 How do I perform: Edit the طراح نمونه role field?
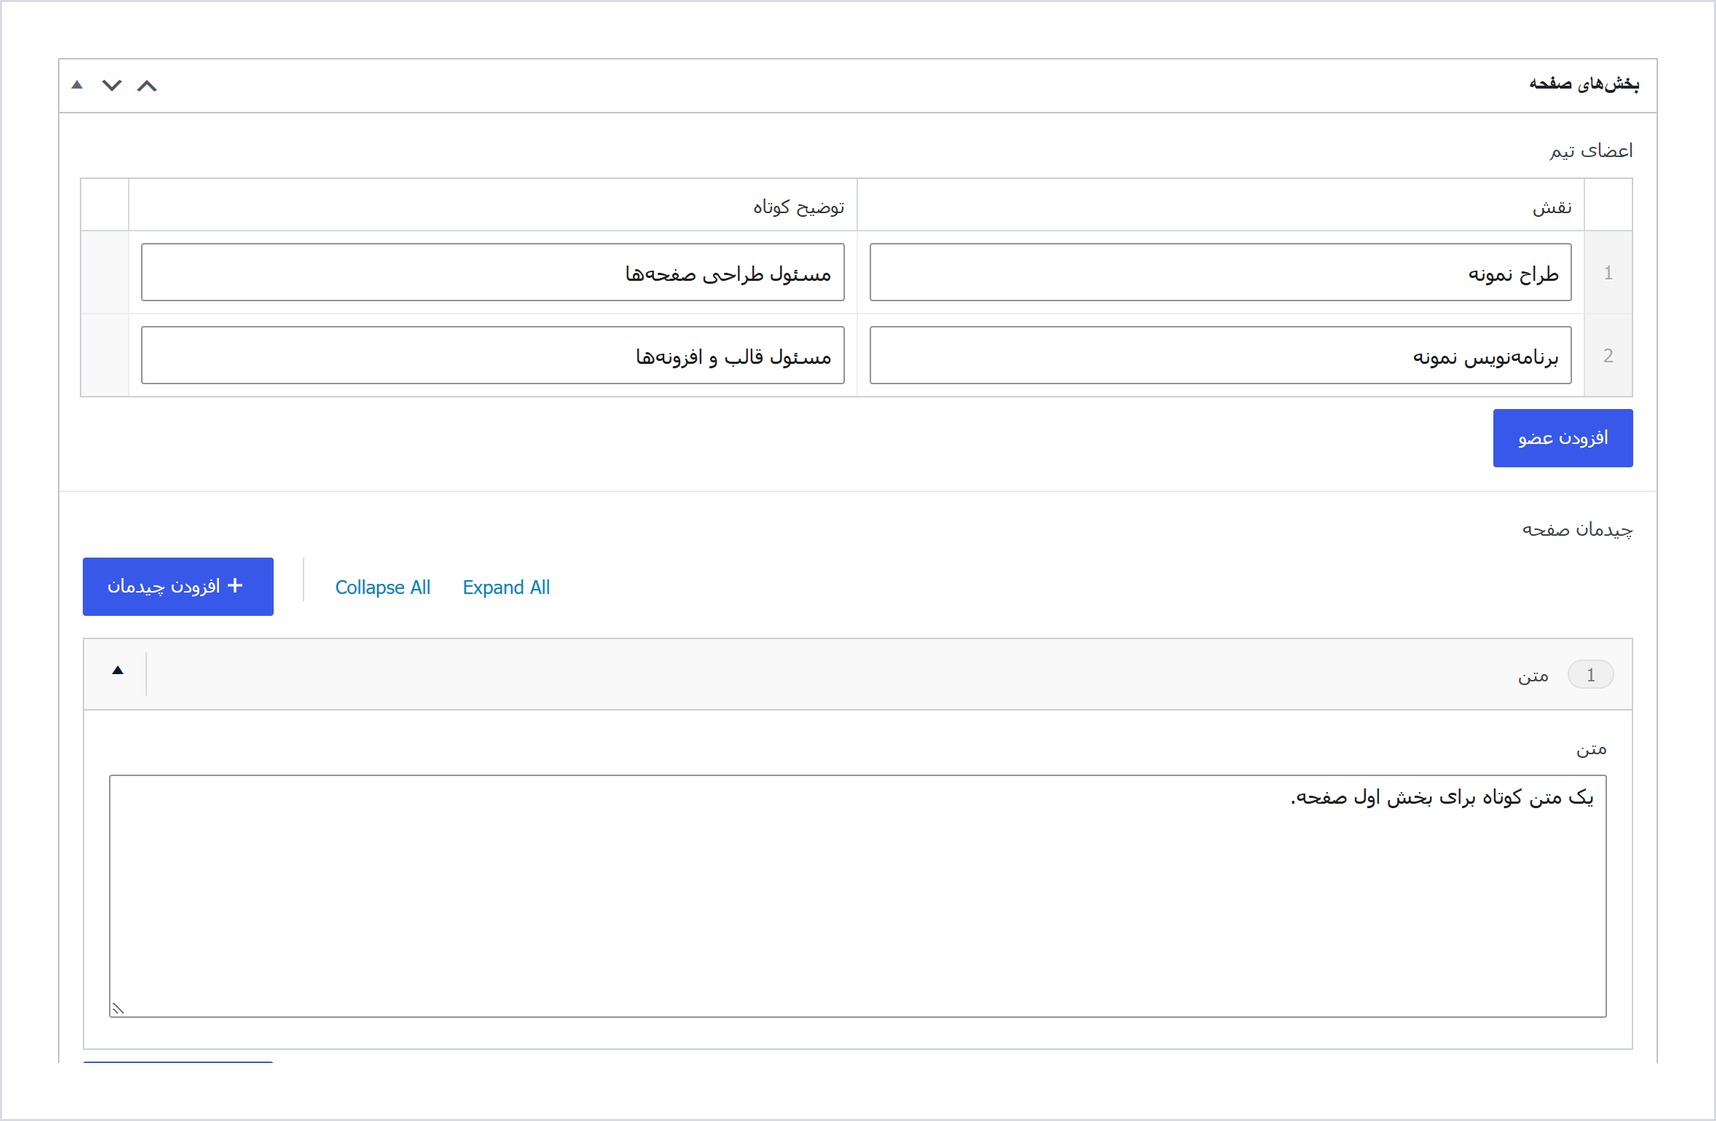click(x=1220, y=272)
